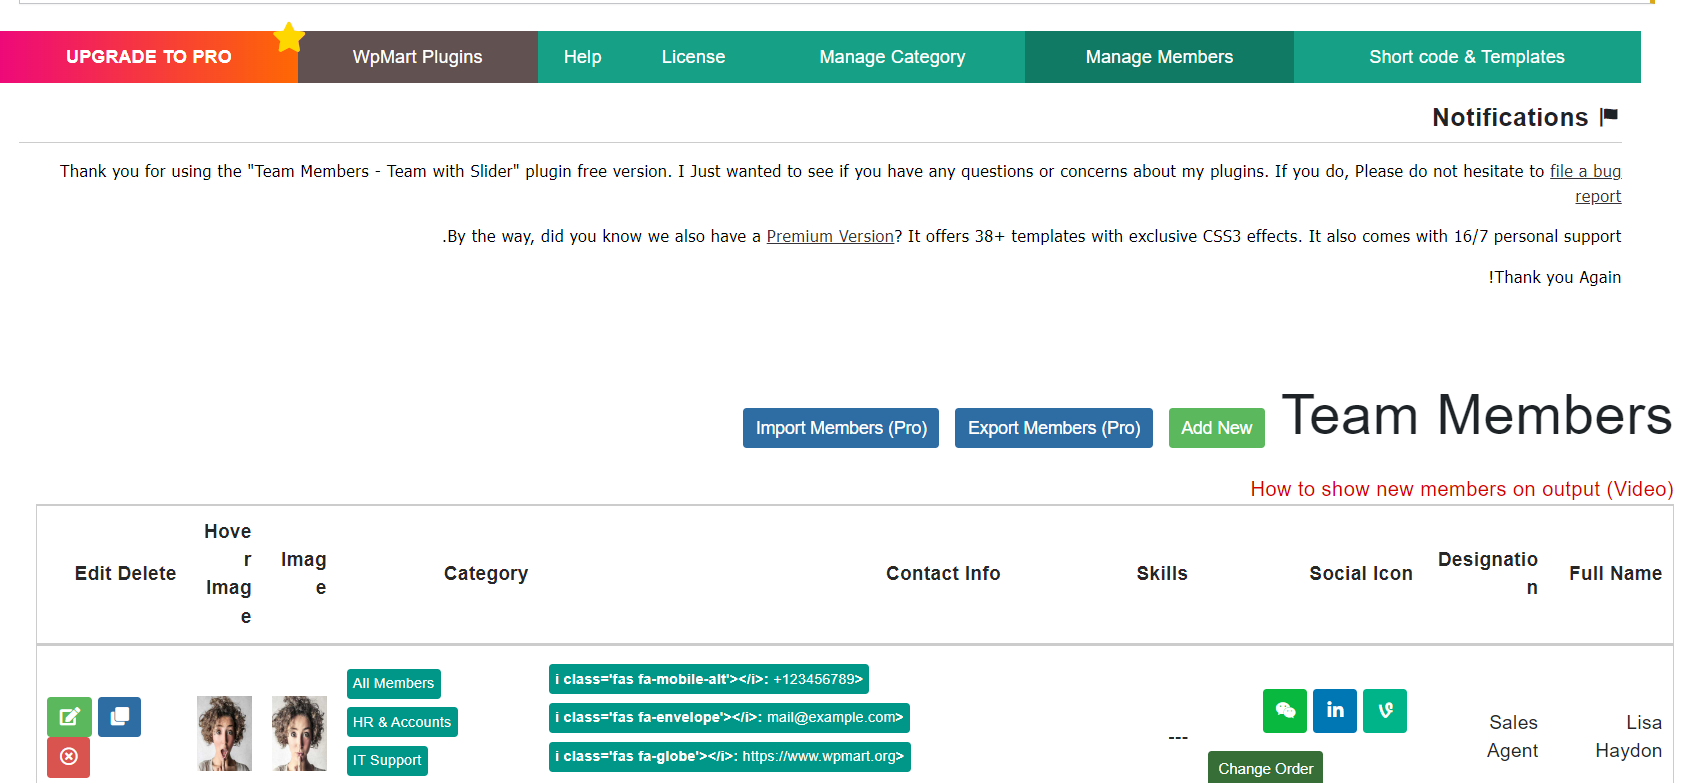Image resolution: width=1688 pixels, height=783 pixels.
Task: Follow the Premium Version link
Action: point(830,237)
